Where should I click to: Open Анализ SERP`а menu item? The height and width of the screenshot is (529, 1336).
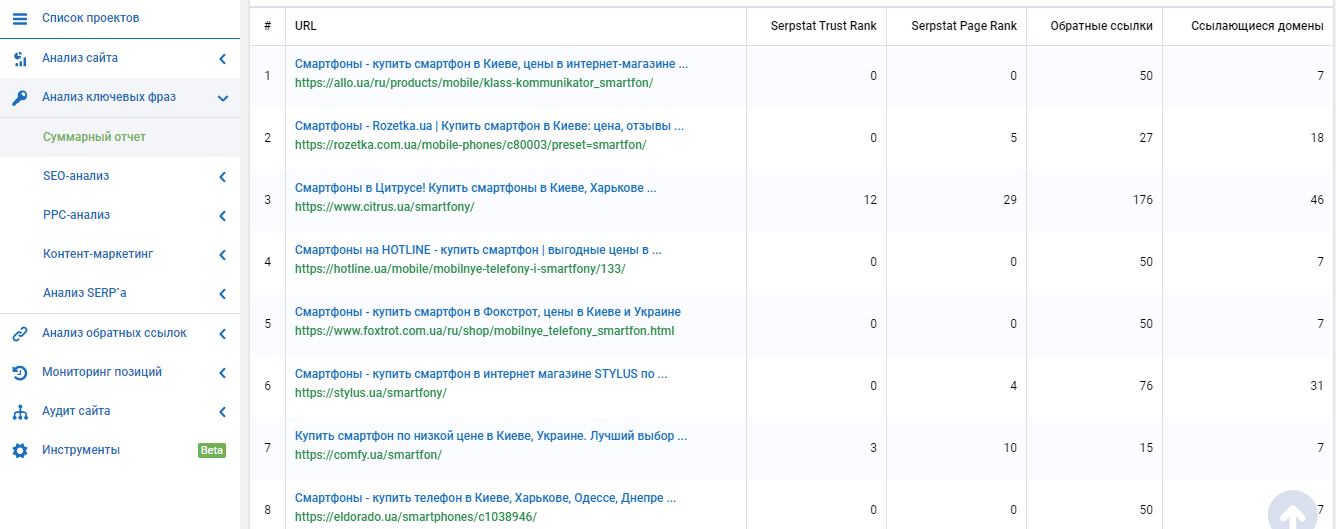[x=85, y=293]
